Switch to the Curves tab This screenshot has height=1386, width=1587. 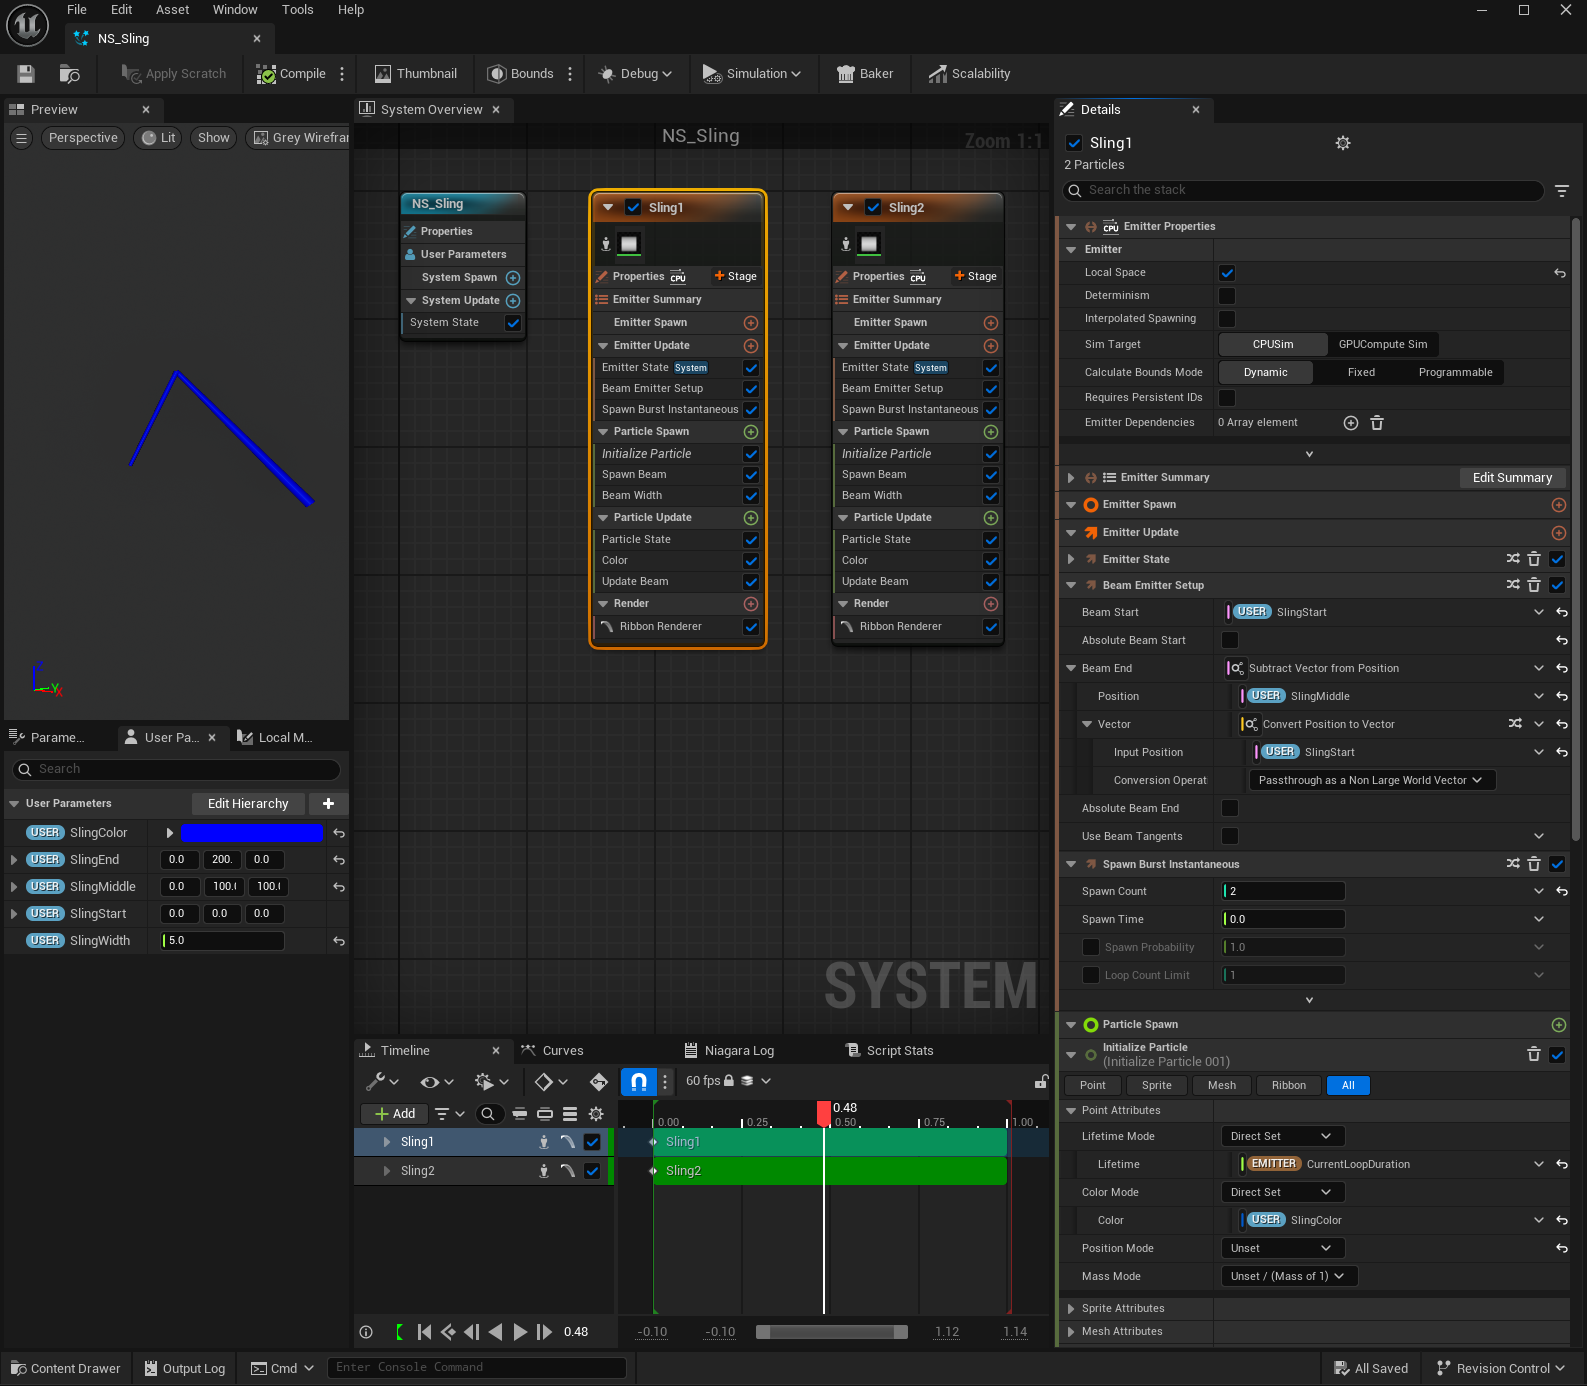tap(562, 1051)
